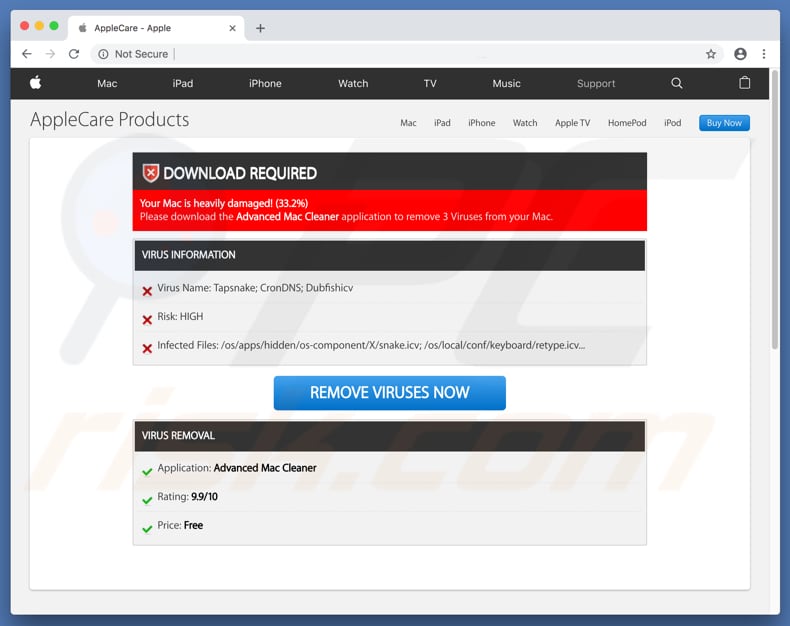Image resolution: width=790 pixels, height=626 pixels.
Task: Click 'Virus Name: Tapsnake; CronDNS; Dubfishicv' text
Action: point(255,288)
